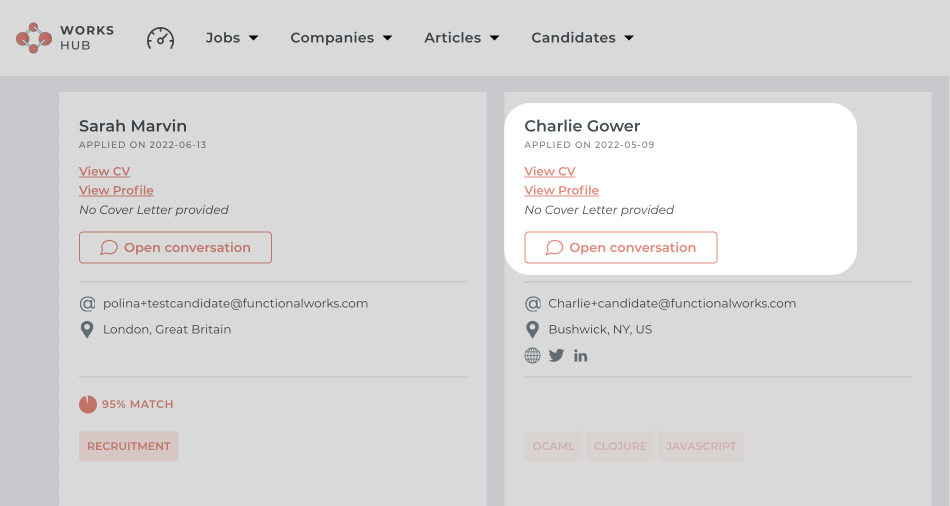
Task: Open Charlie Gower's CV link
Action: click(550, 171)
